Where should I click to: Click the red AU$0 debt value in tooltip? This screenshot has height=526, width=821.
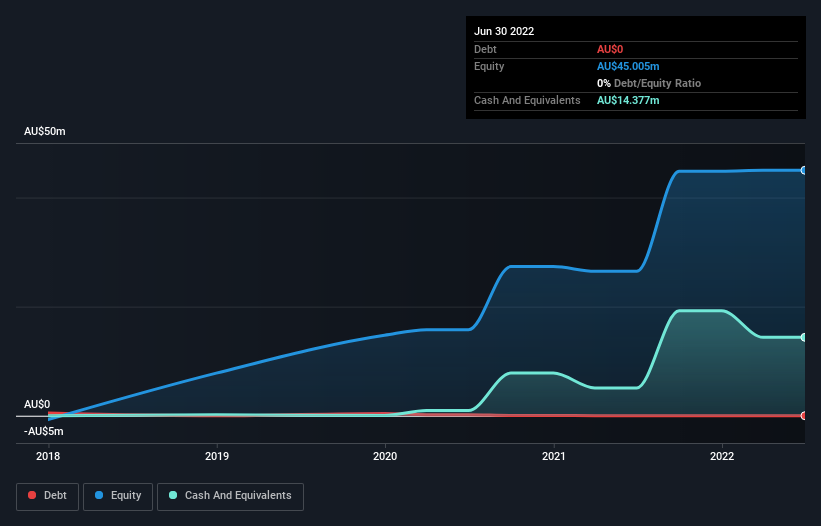610,49
